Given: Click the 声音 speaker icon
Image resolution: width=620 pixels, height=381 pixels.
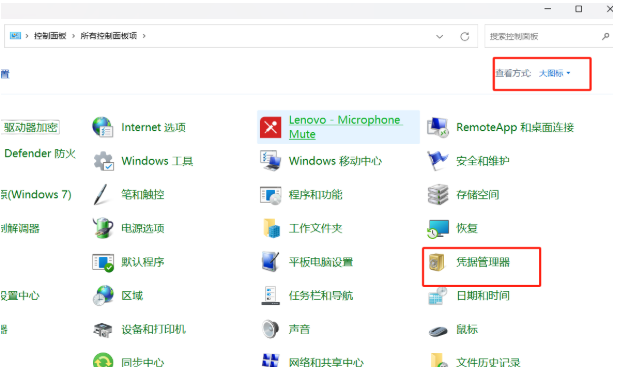Looking at the screenshot, I should [x=270, y=329].
